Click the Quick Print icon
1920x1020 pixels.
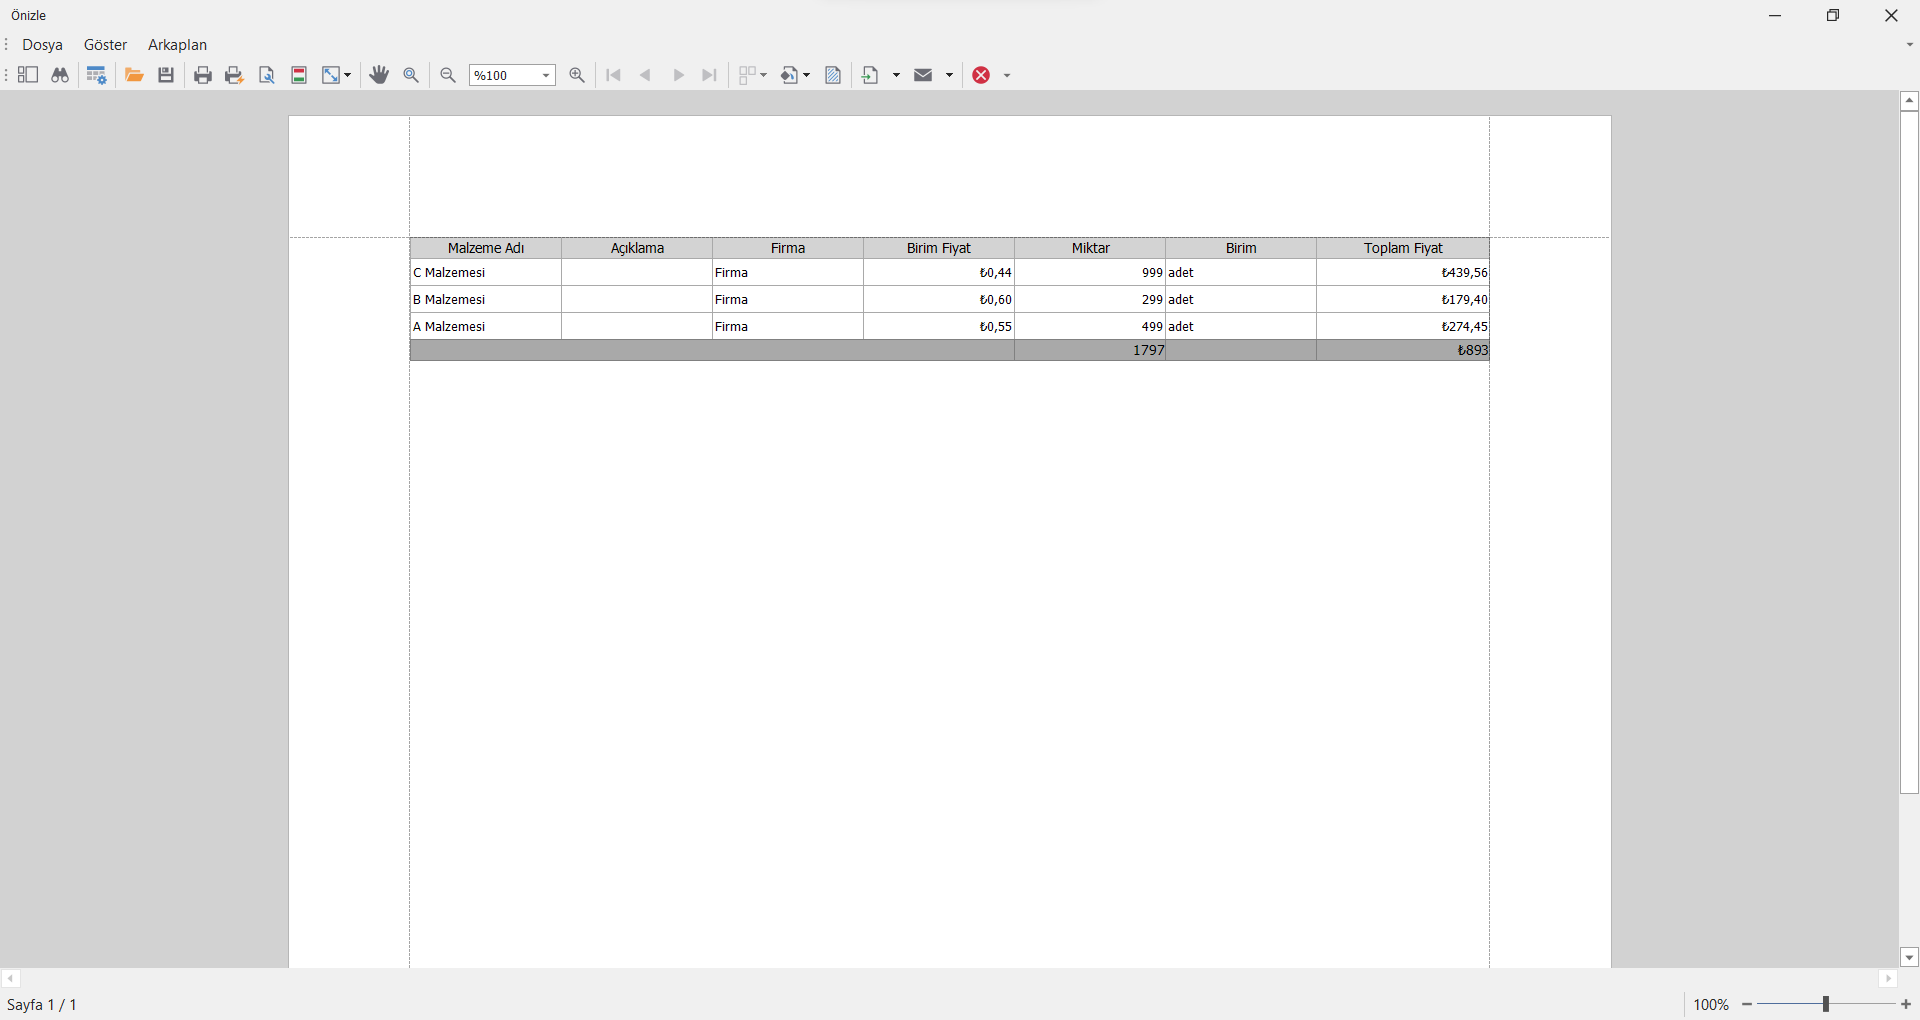[235, 75]
